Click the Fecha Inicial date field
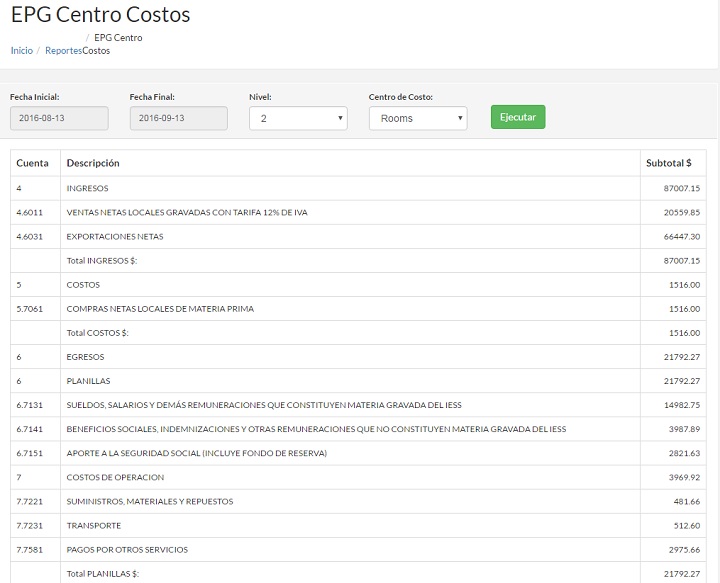Screen dimensions: 720x583 click(59, 118)
